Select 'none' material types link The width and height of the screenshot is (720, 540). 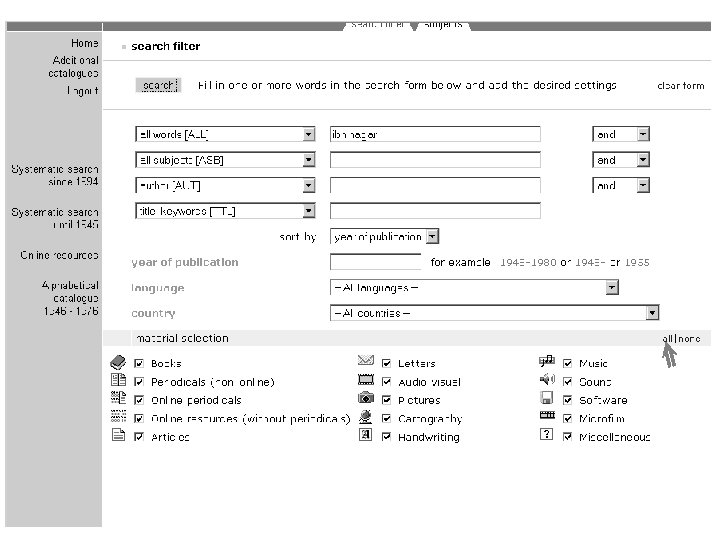[689, 339]
